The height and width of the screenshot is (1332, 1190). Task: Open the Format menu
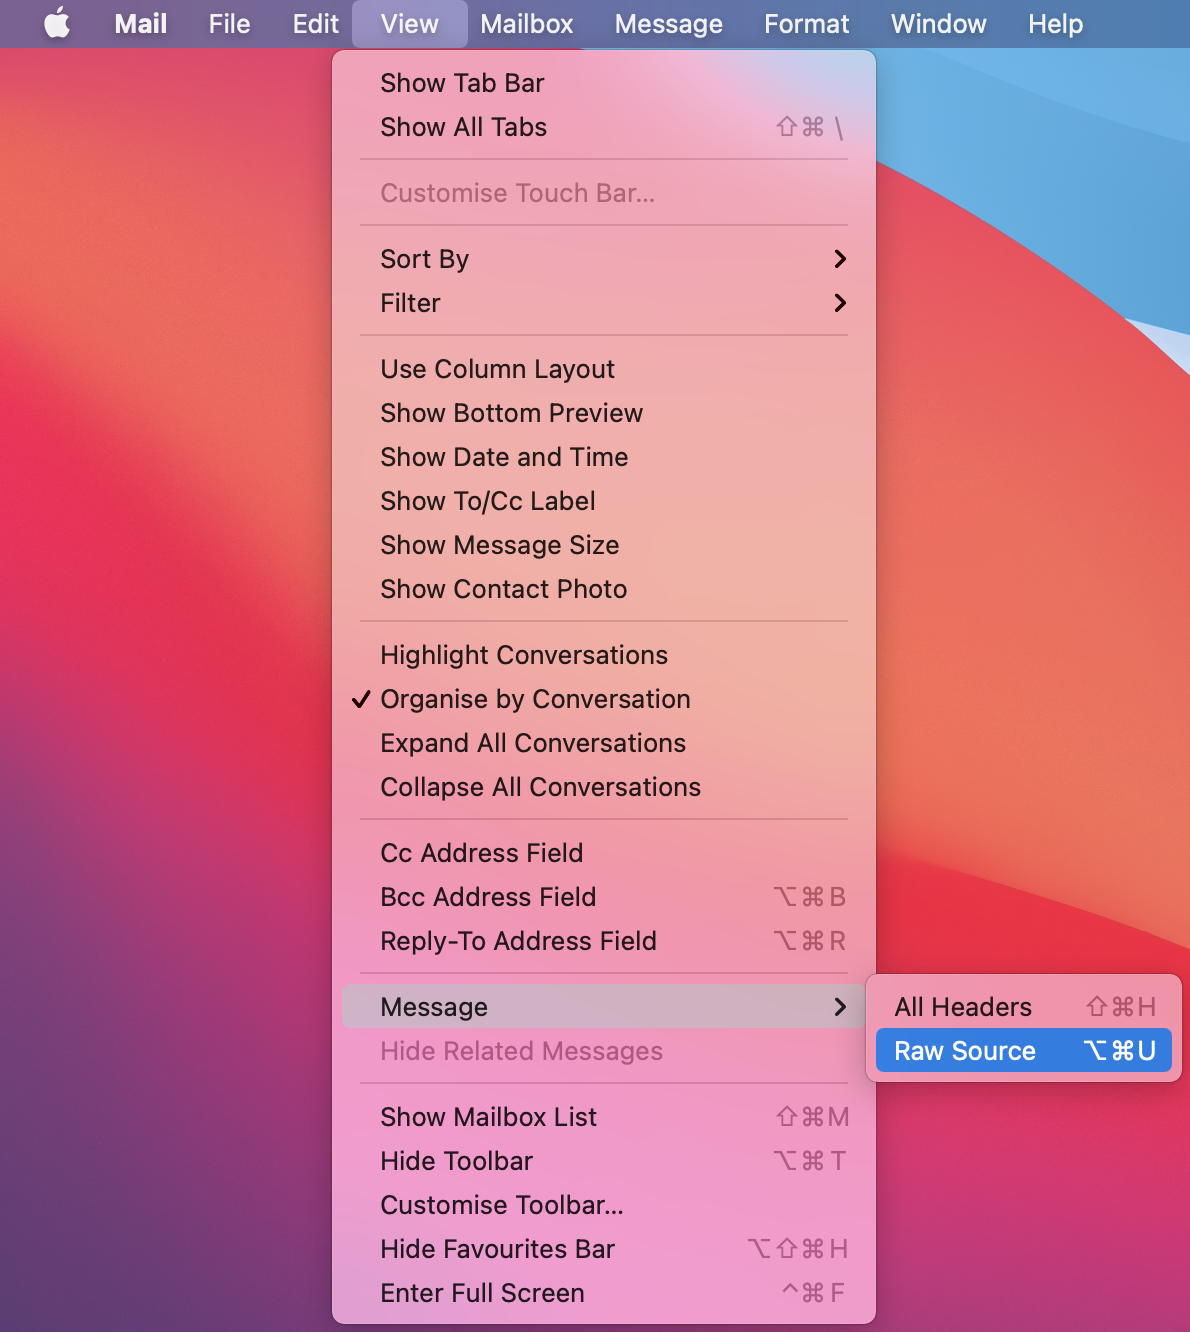[x=806, y=24]
